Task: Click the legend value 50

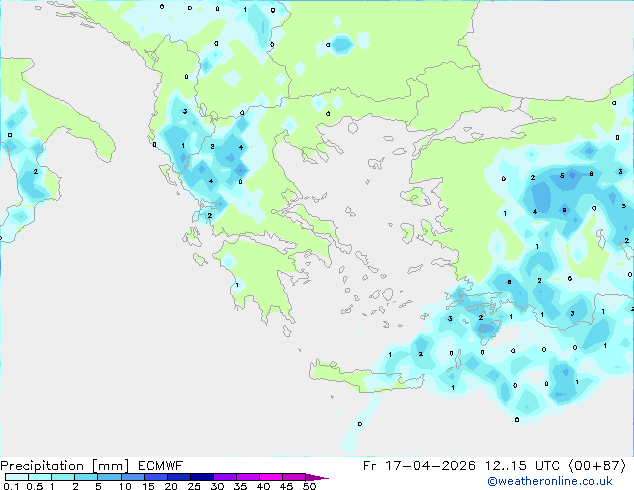Action: coord(309,486)
